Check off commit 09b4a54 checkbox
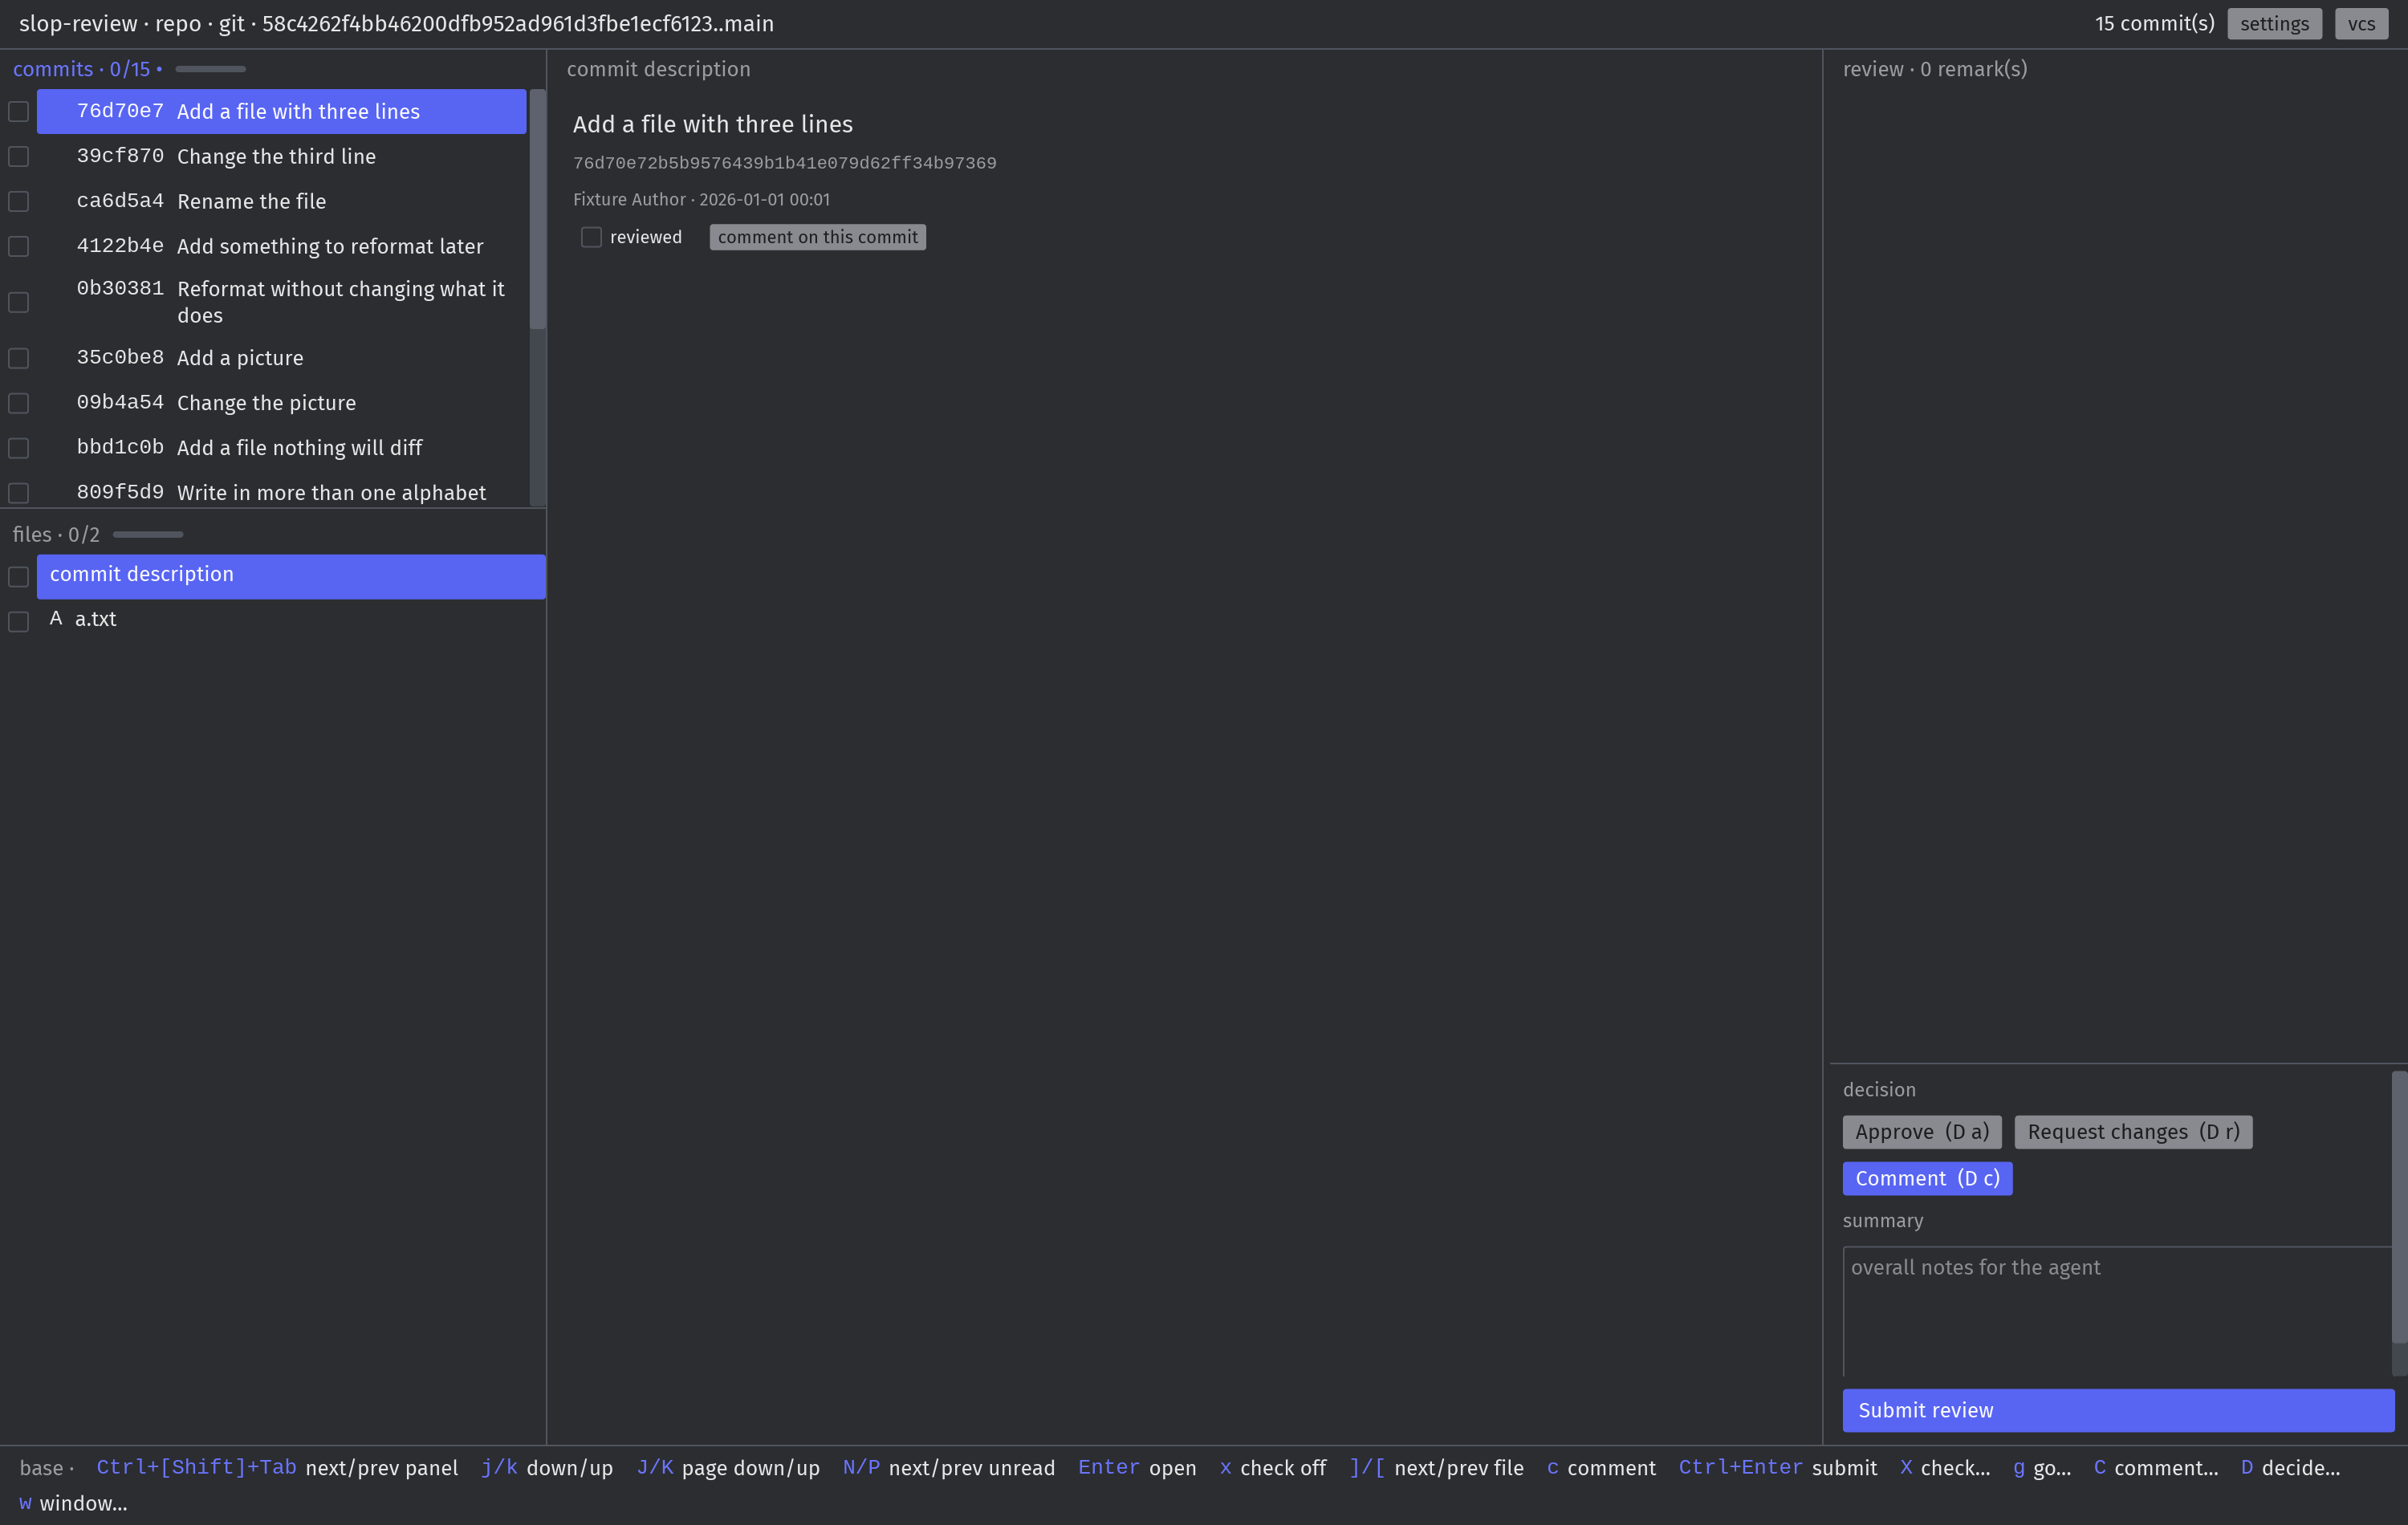 coord(19,403)
